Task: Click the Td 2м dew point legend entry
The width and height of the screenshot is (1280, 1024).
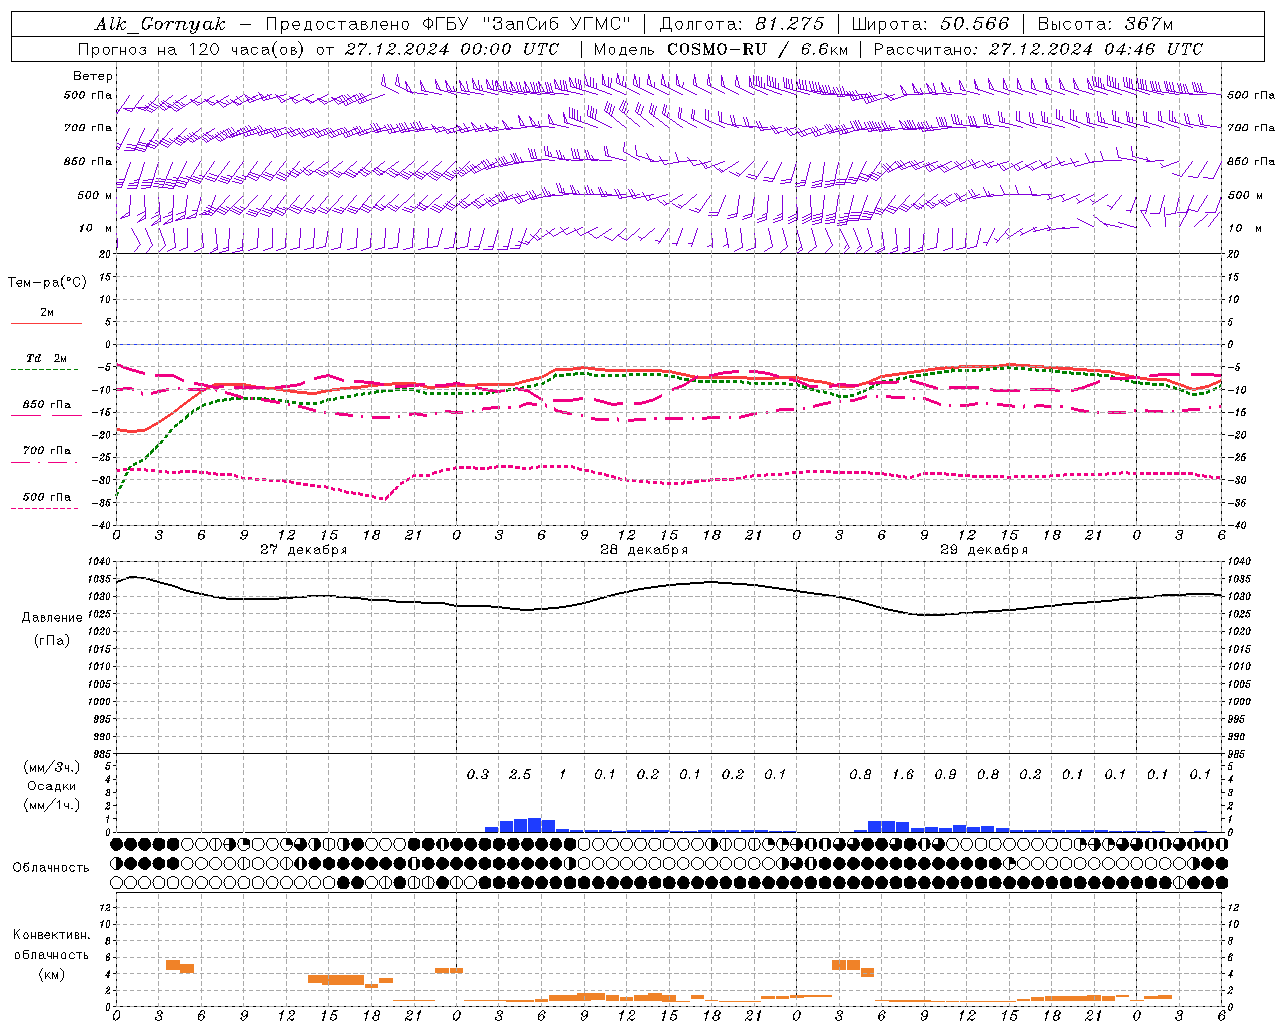Action: pyautogui.click(x=46, y=358)
